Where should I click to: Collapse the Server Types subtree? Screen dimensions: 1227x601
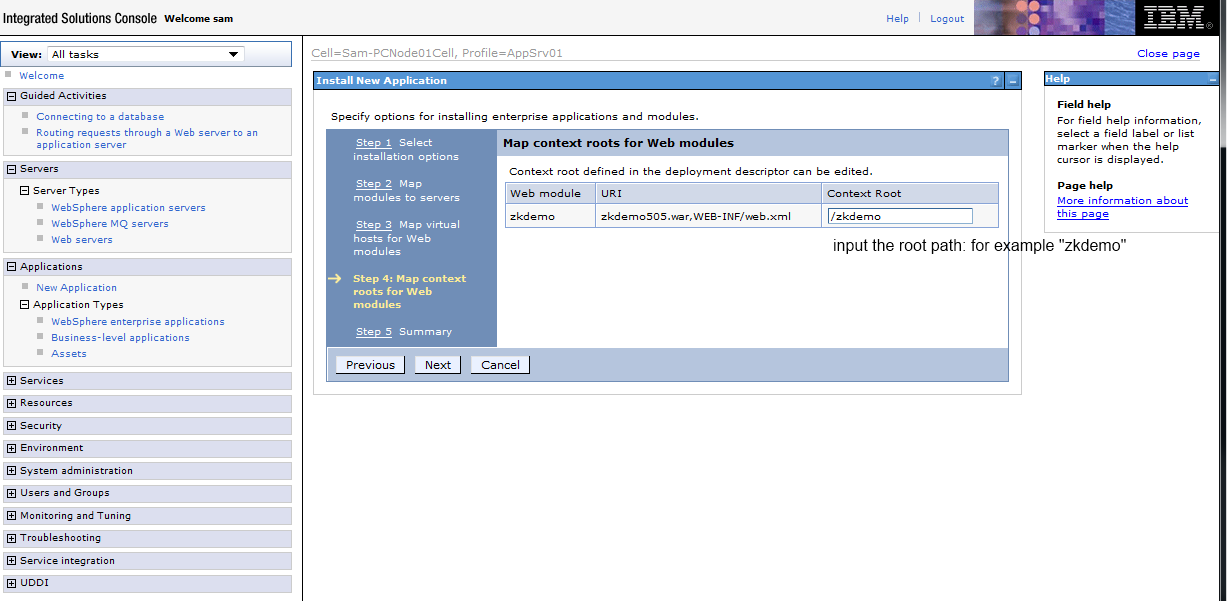(25, 191)
